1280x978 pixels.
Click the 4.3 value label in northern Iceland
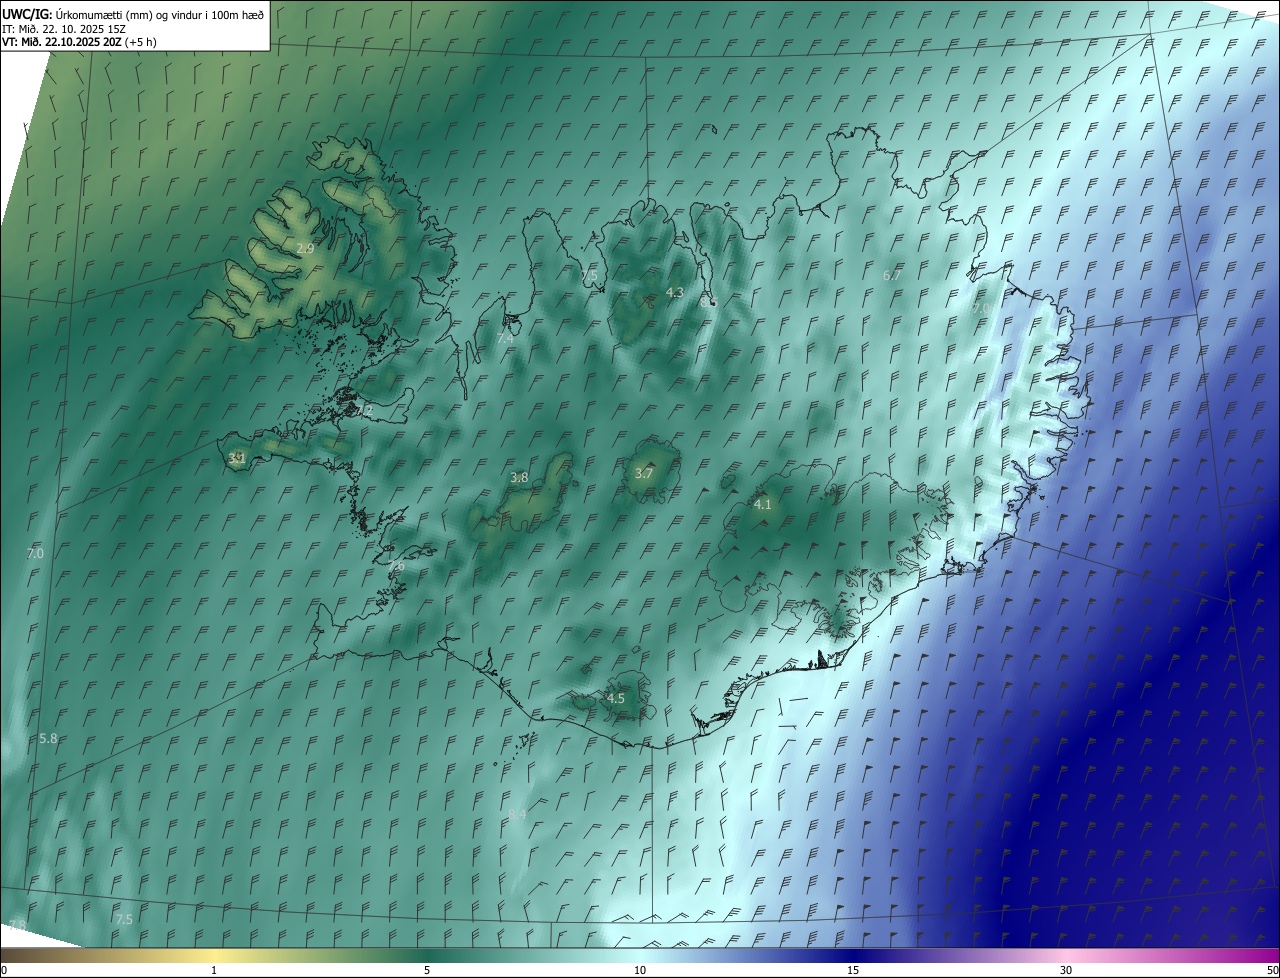674,292
